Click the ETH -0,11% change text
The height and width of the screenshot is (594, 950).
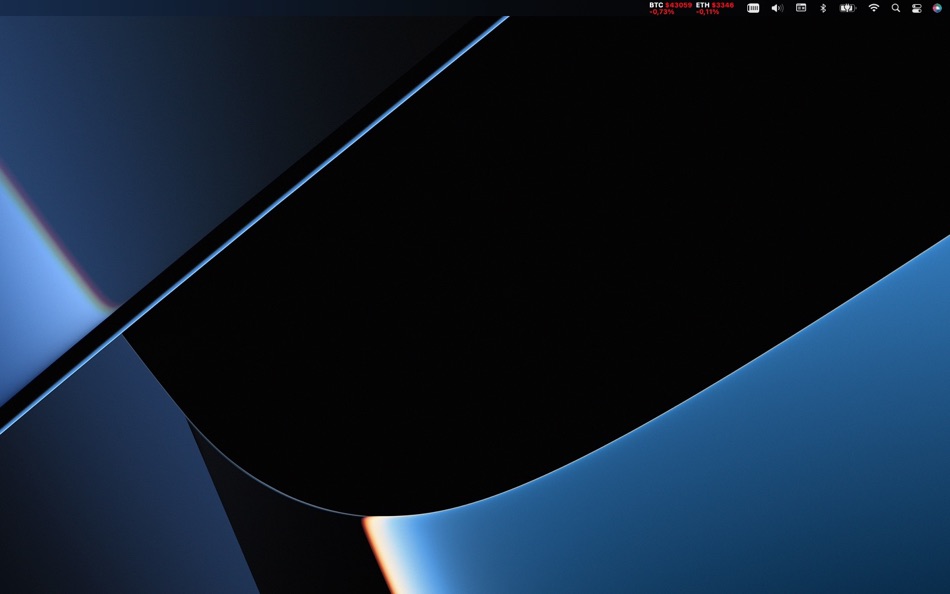706,11
